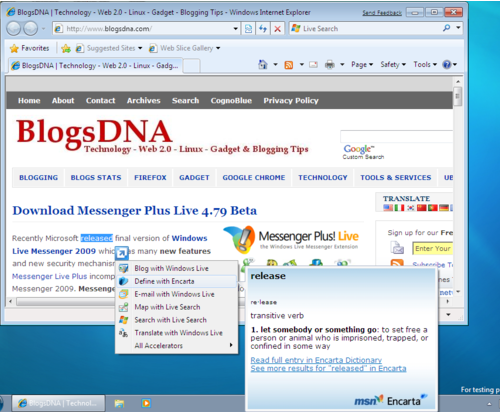Click the blue accelerator arrow icon
This screenshot has height=412, width=500.
pyautogui.click(x=122, y=253)
